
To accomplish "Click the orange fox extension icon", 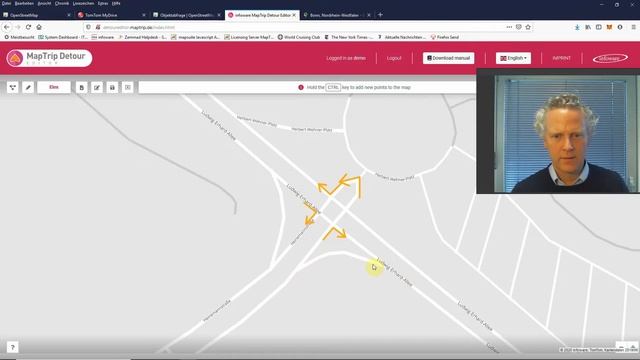I will click(x=609, y=27).
